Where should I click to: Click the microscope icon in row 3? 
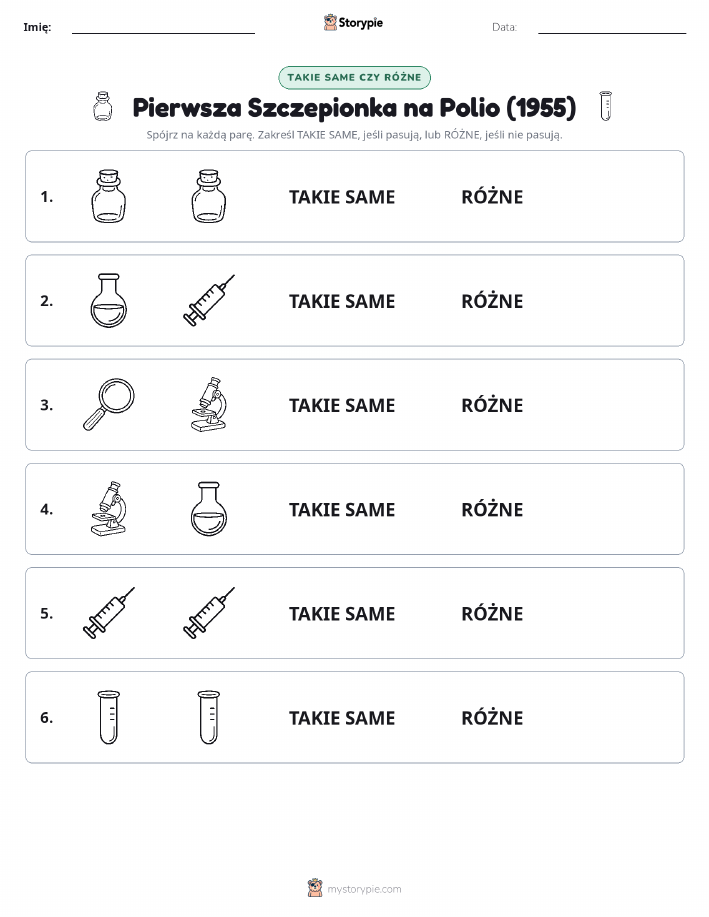click(209, 405)
